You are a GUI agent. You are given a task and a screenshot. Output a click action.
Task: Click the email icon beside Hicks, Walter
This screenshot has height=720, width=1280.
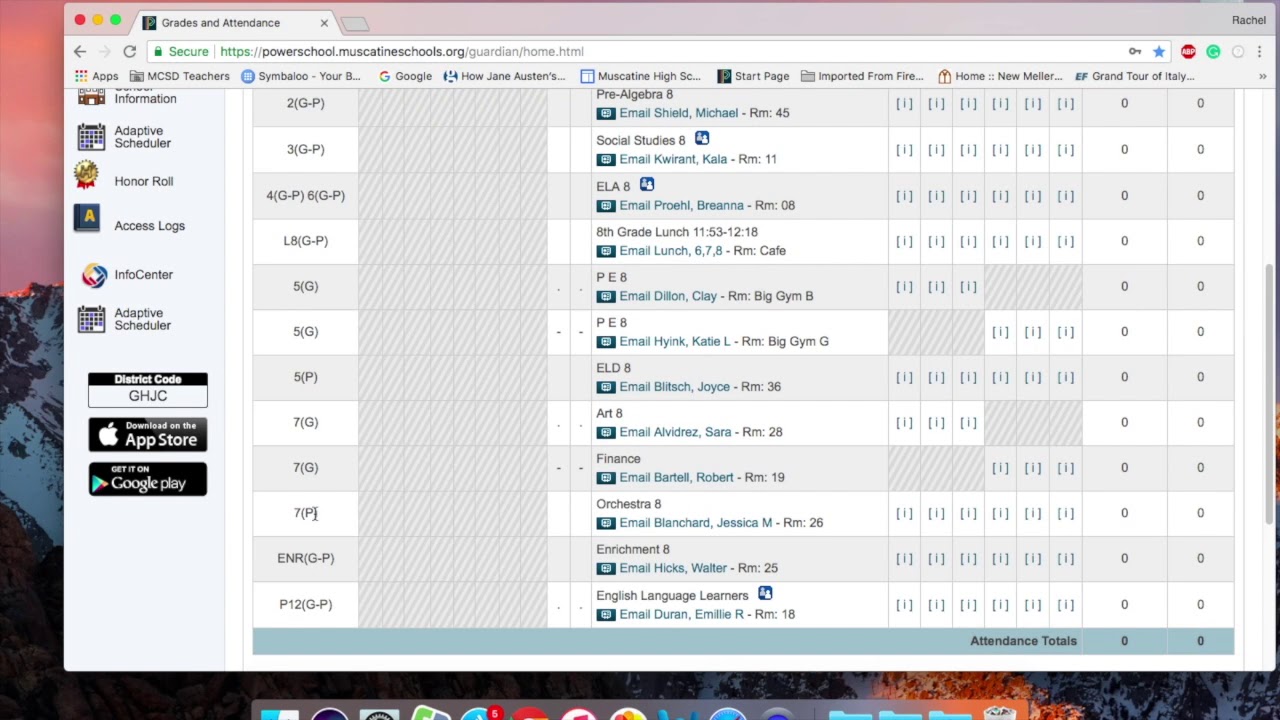click(605, 569)
